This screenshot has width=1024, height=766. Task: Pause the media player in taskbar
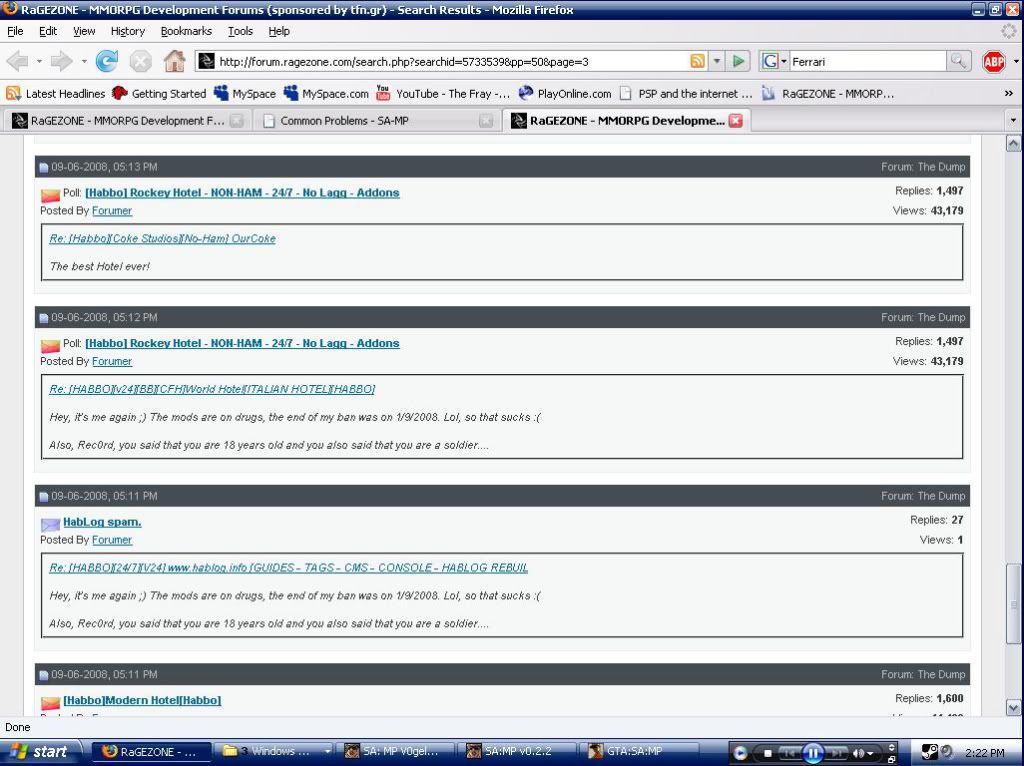pyautogui.click(x=812, y=752)
